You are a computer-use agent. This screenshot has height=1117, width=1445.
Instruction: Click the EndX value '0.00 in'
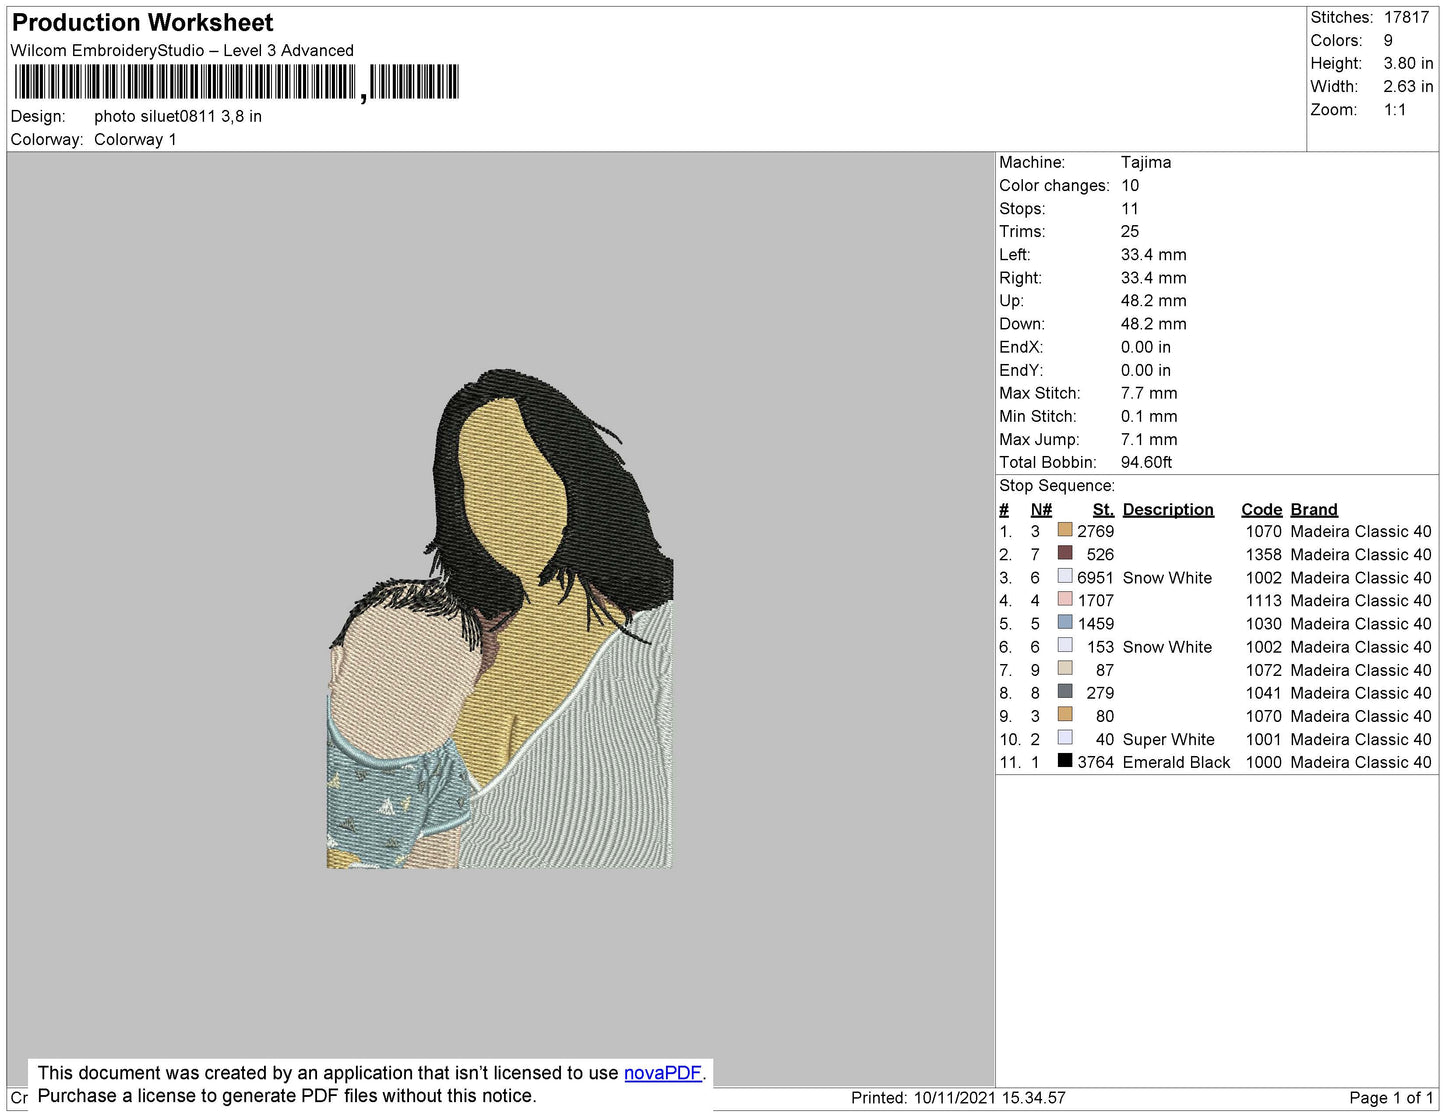click(x=1146, y=348)
